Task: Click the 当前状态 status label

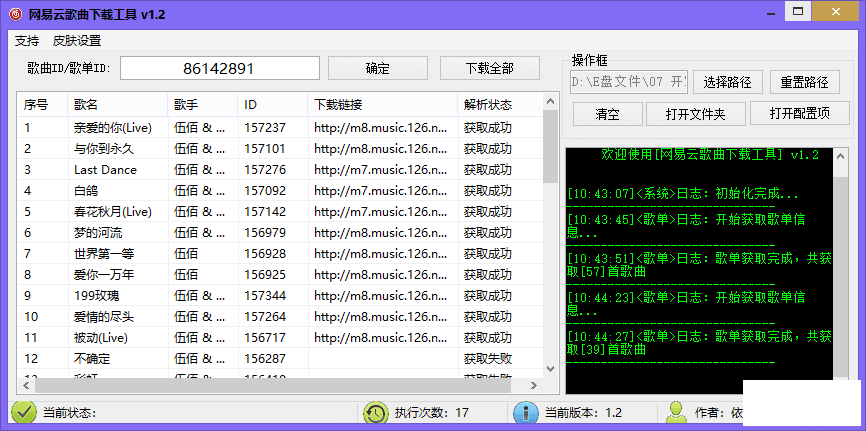Action: 70,413
